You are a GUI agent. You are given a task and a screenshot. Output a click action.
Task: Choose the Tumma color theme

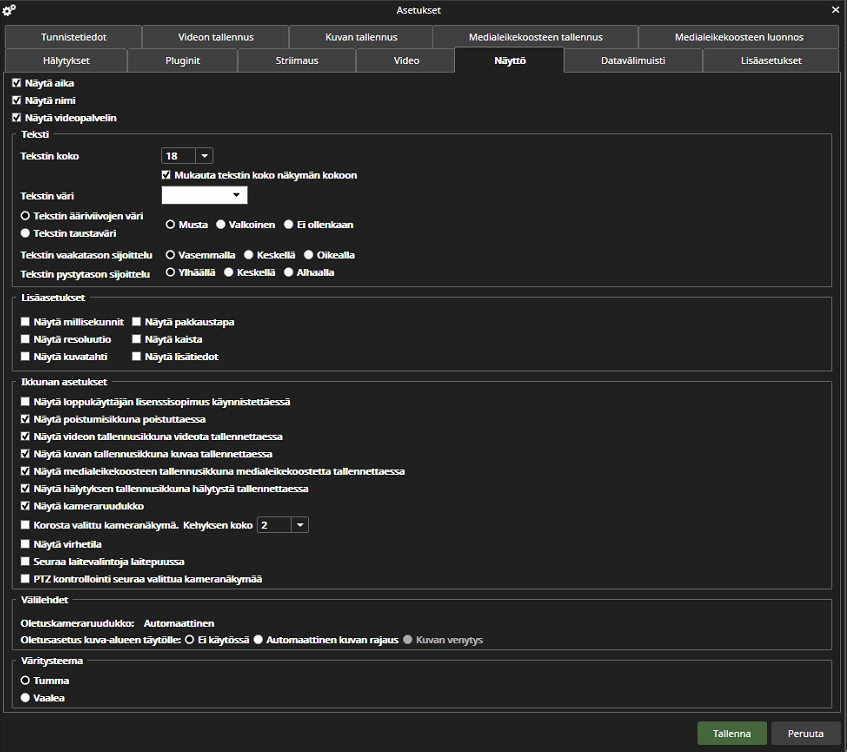[25, 681]
